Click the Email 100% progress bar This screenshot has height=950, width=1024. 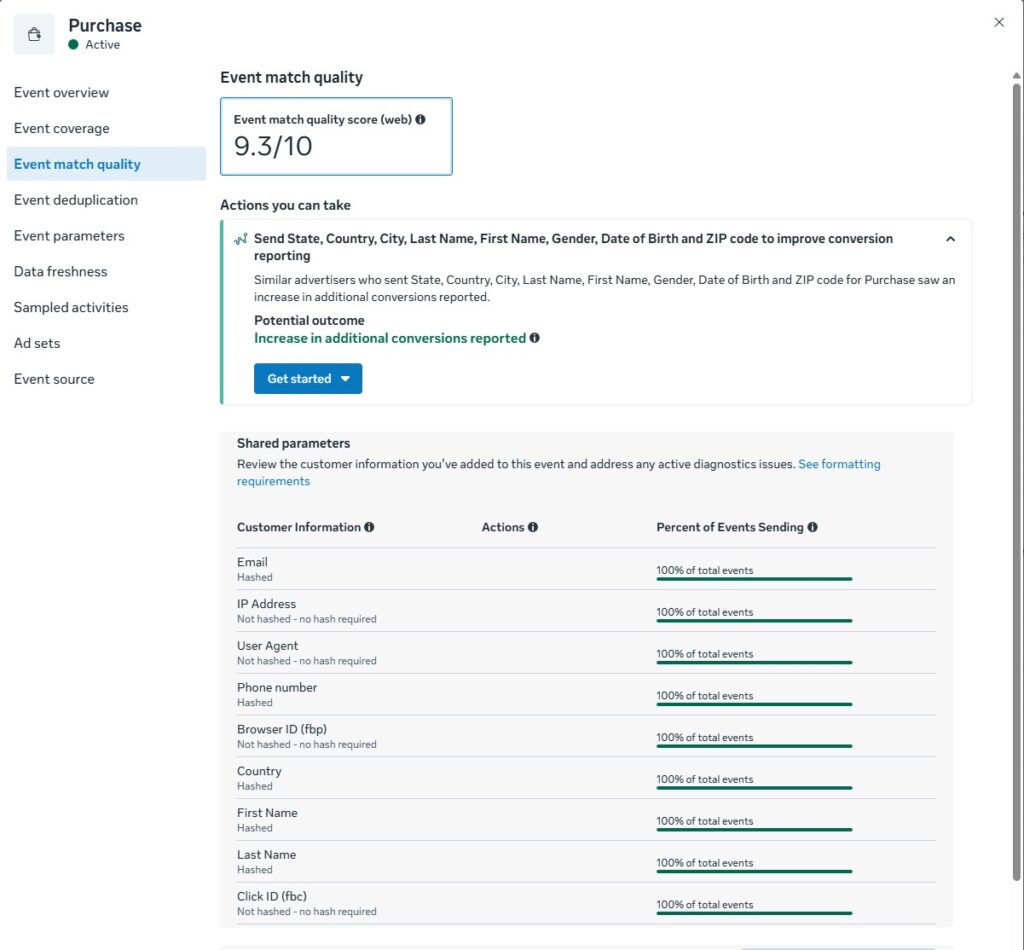click(754, 578)
